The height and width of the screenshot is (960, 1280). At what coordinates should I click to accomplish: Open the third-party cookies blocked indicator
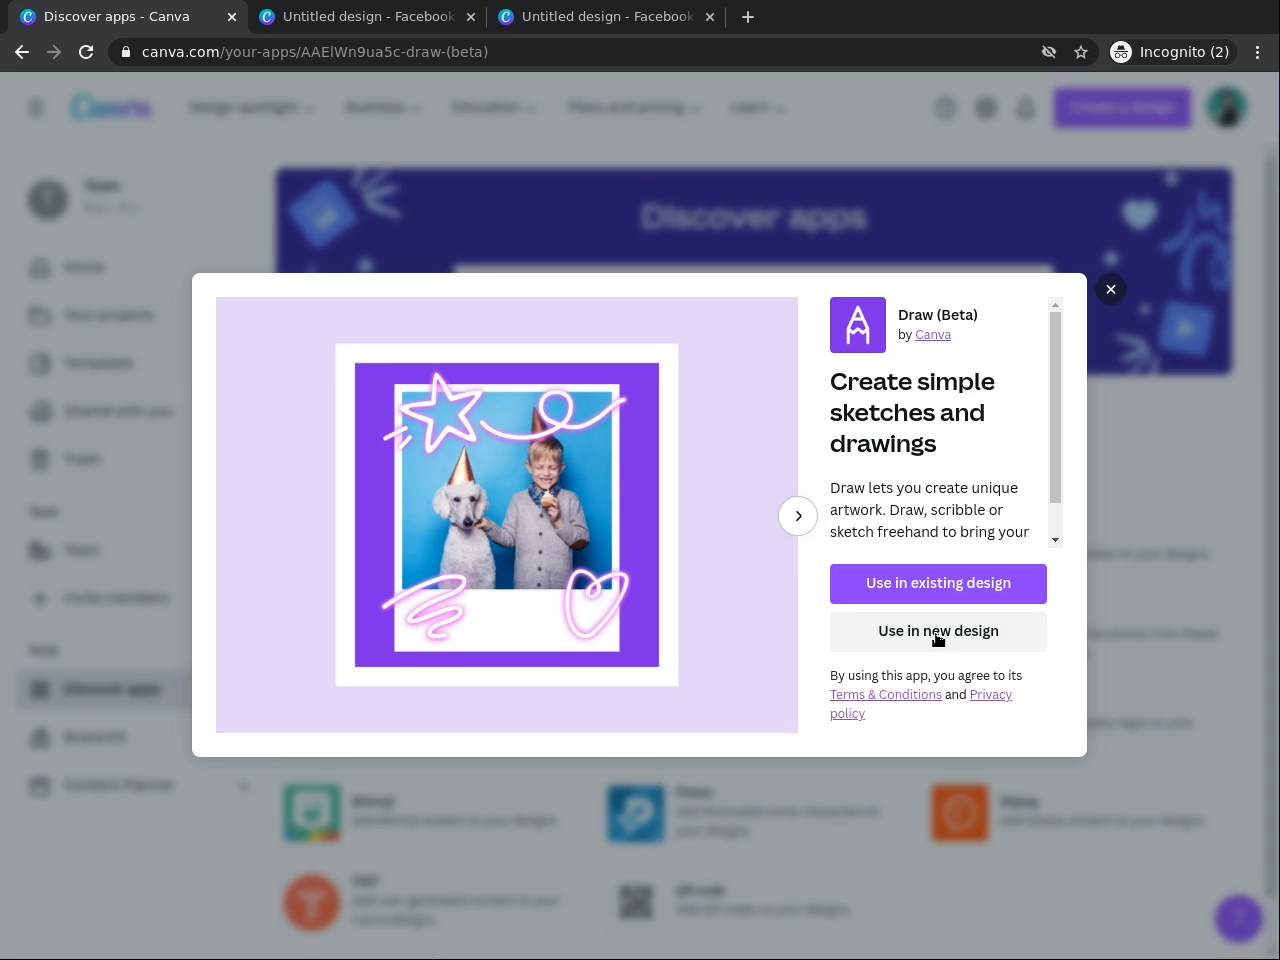click(1049, 52)
